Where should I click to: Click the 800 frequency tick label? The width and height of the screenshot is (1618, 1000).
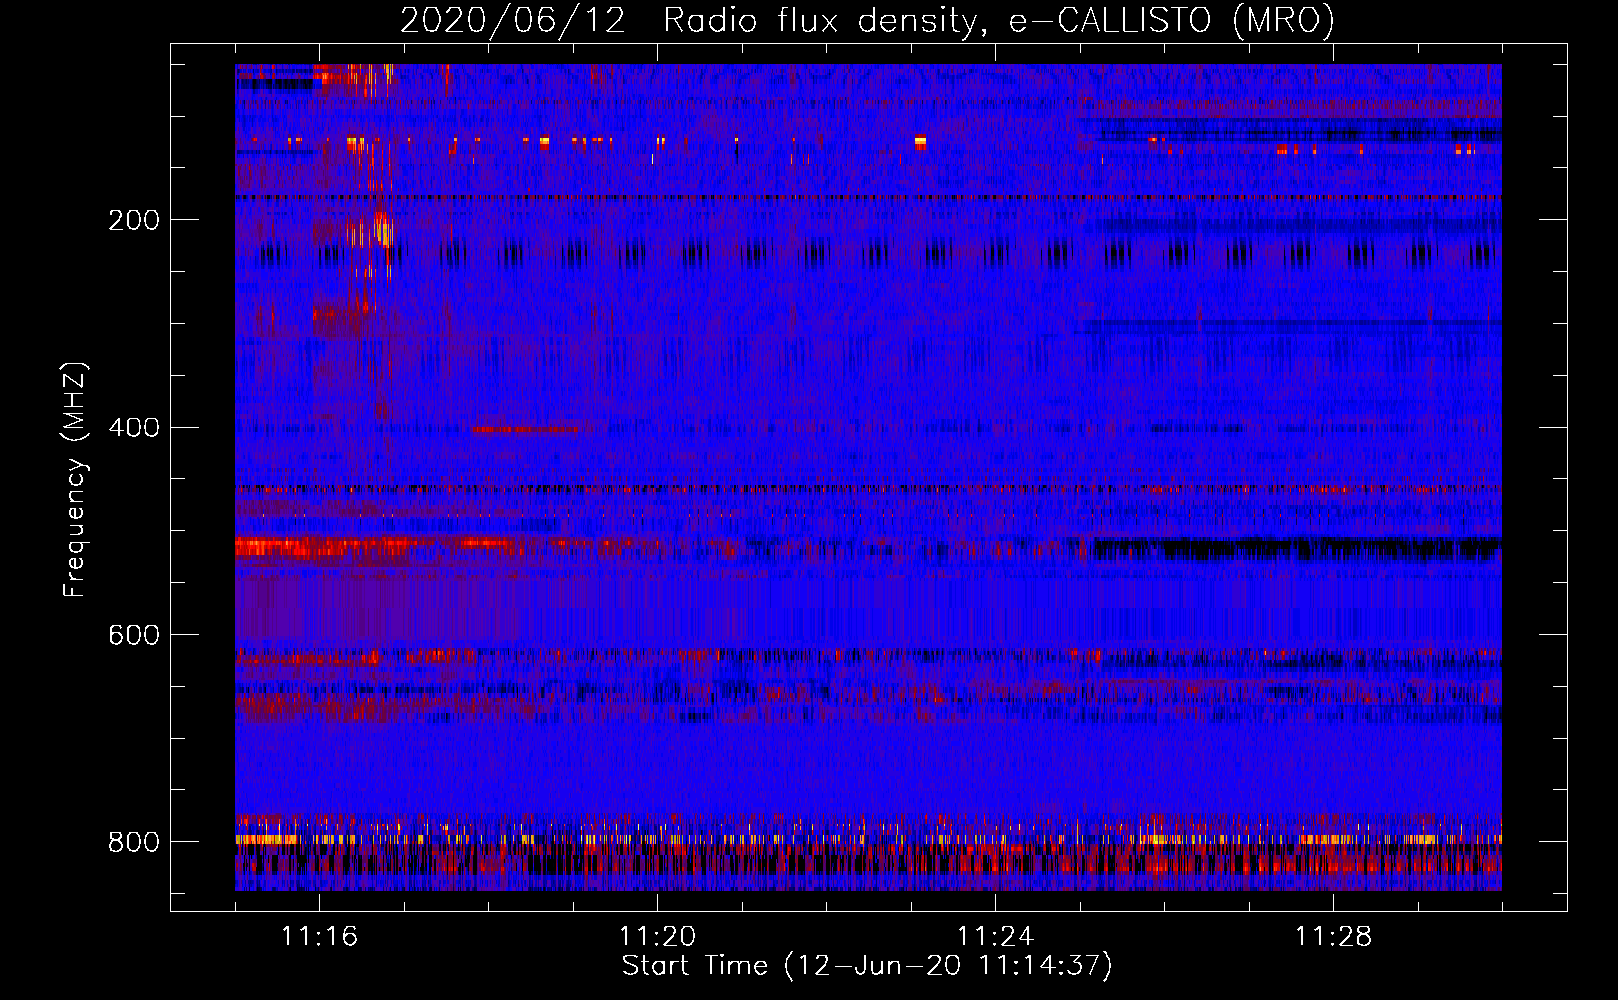pyautogui.click(x=133, y=842)
